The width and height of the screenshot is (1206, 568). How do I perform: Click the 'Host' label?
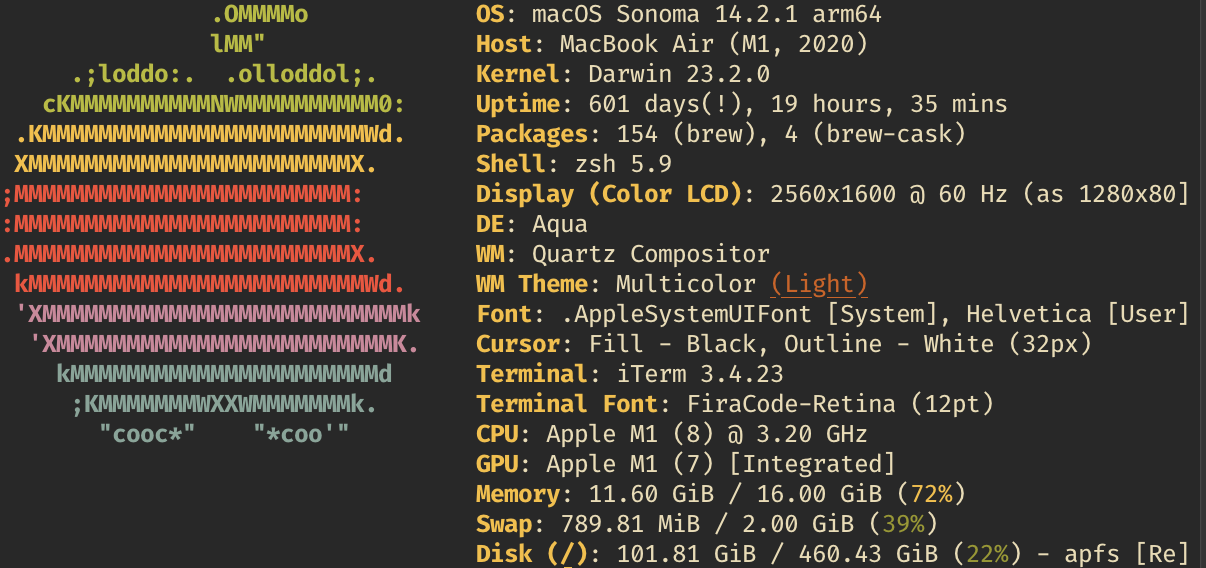pos(504,45)
